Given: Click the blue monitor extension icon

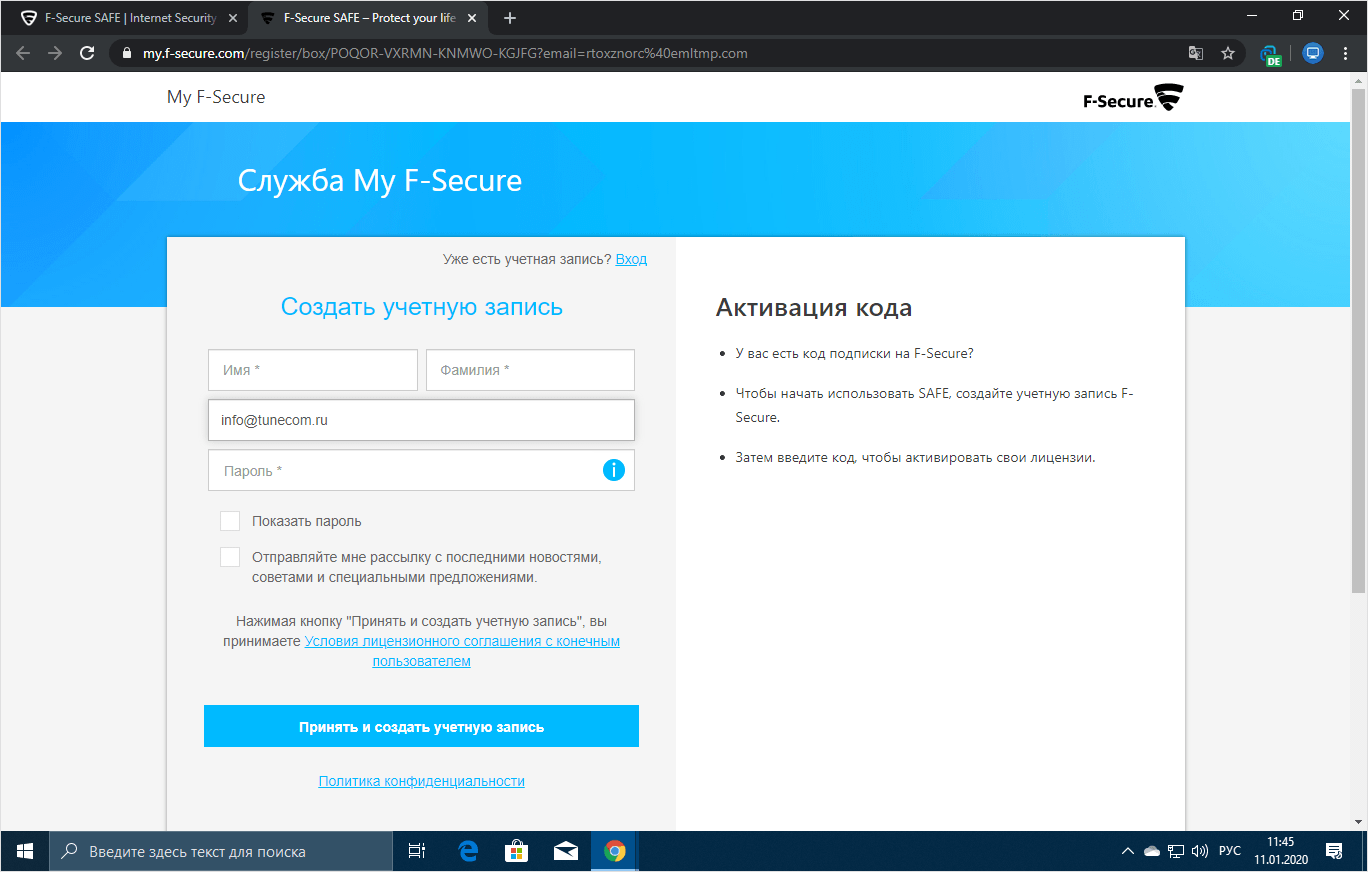Looking at the screenshot, I should pos(1313,53).
